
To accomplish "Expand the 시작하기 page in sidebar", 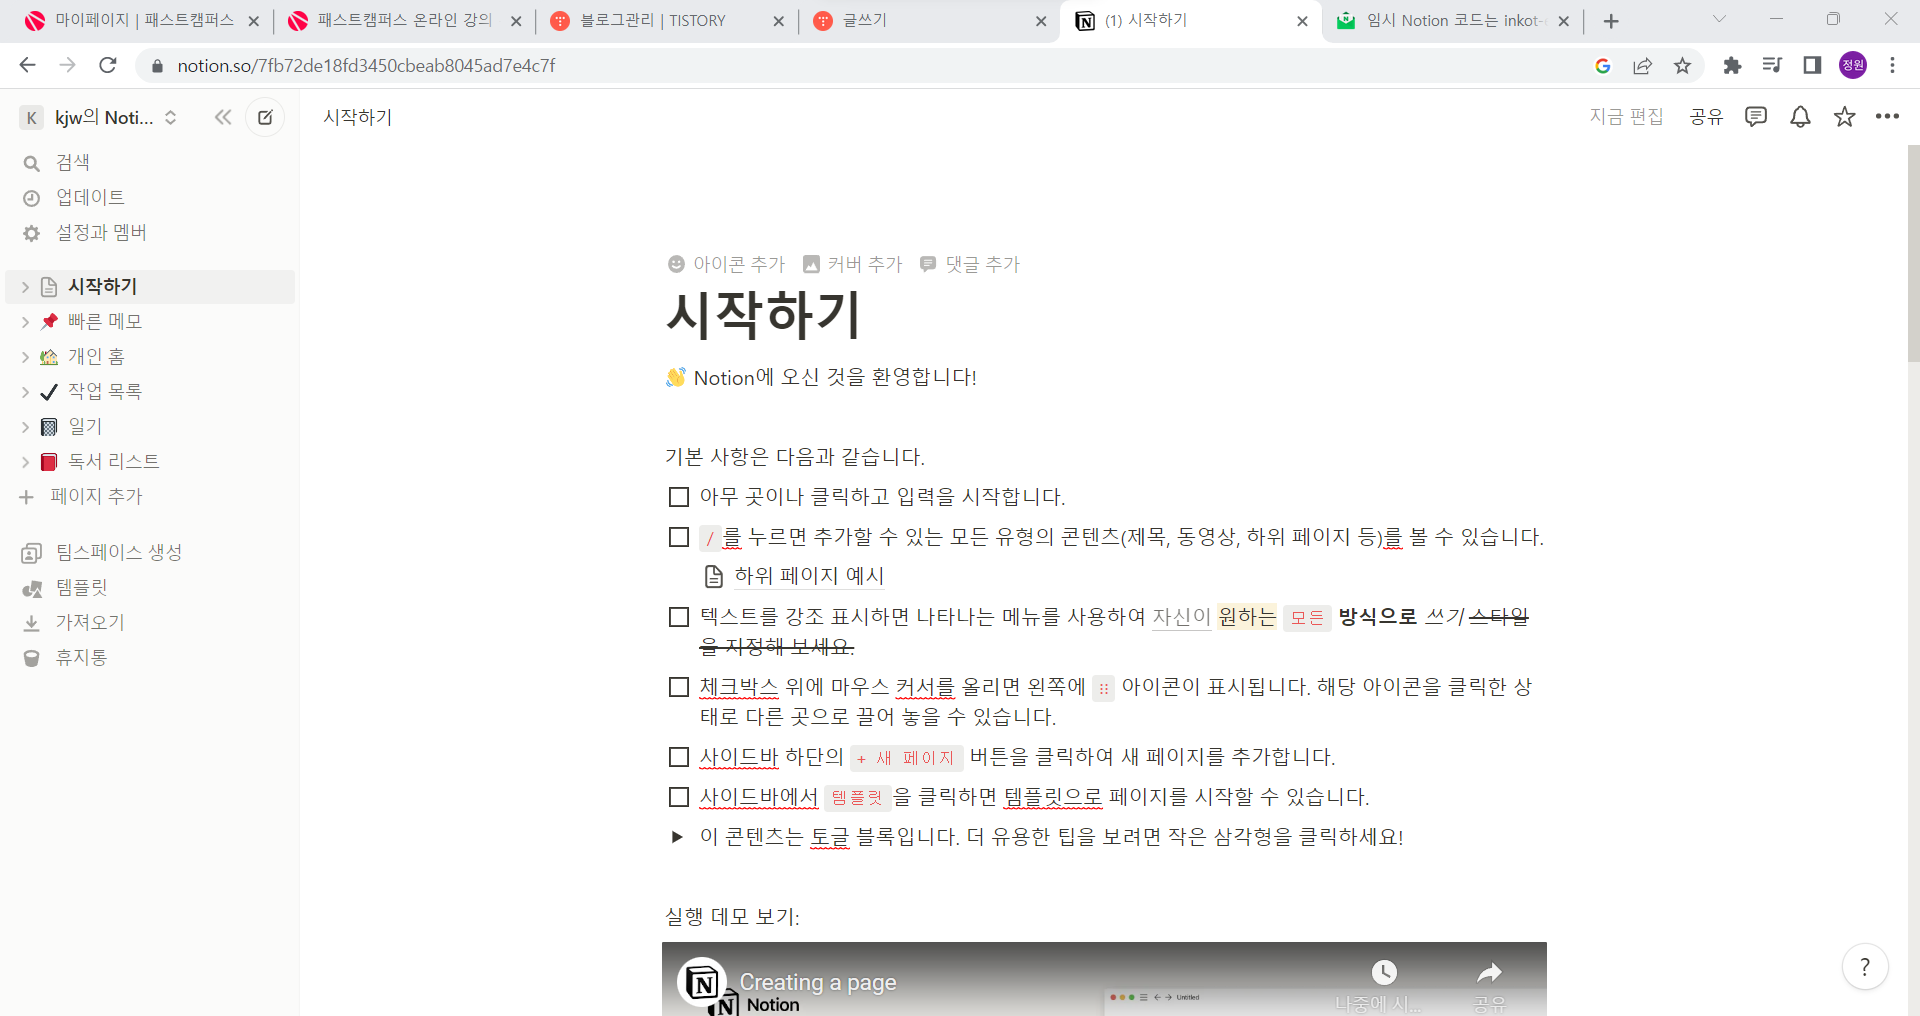I will tap(26, 287).
